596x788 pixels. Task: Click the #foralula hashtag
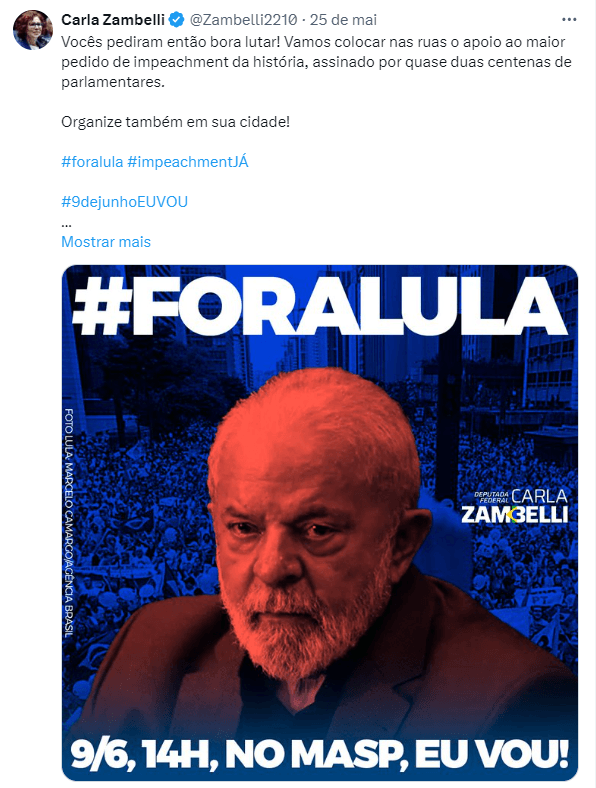(92, 162)
